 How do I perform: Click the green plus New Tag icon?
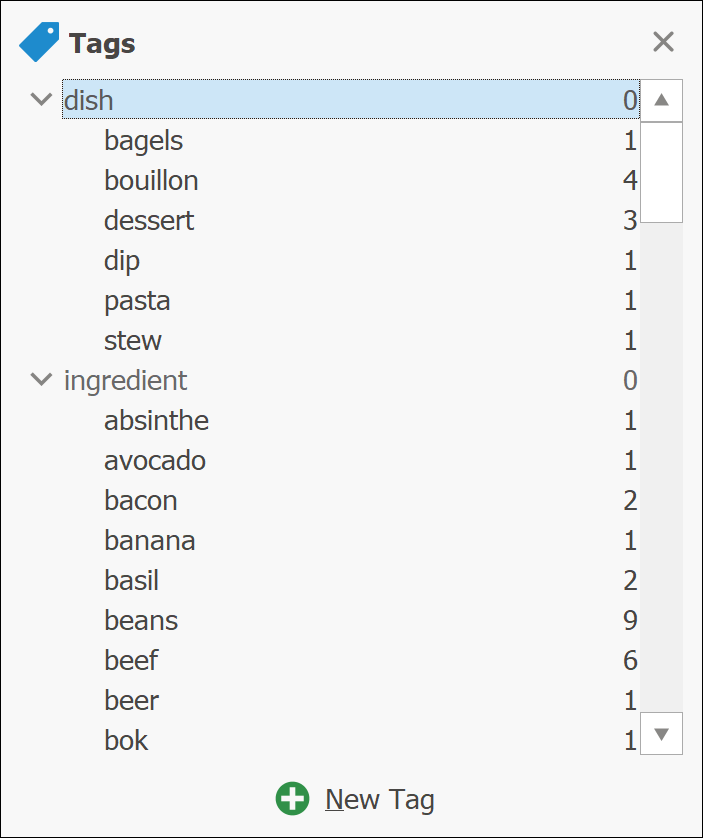(x=292, y=799)
